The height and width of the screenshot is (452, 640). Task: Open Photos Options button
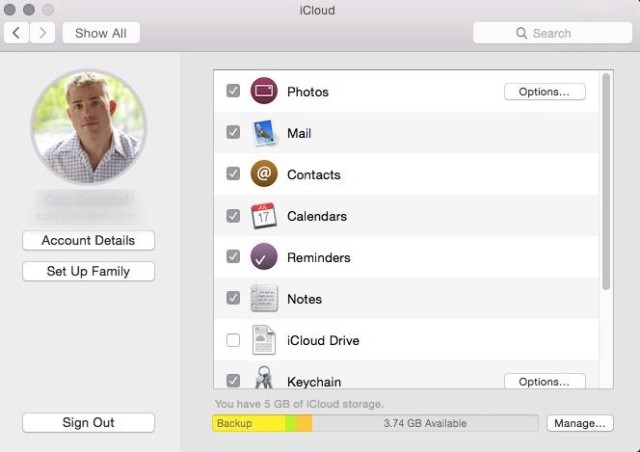pyautogui.click(x=544, y=92)
